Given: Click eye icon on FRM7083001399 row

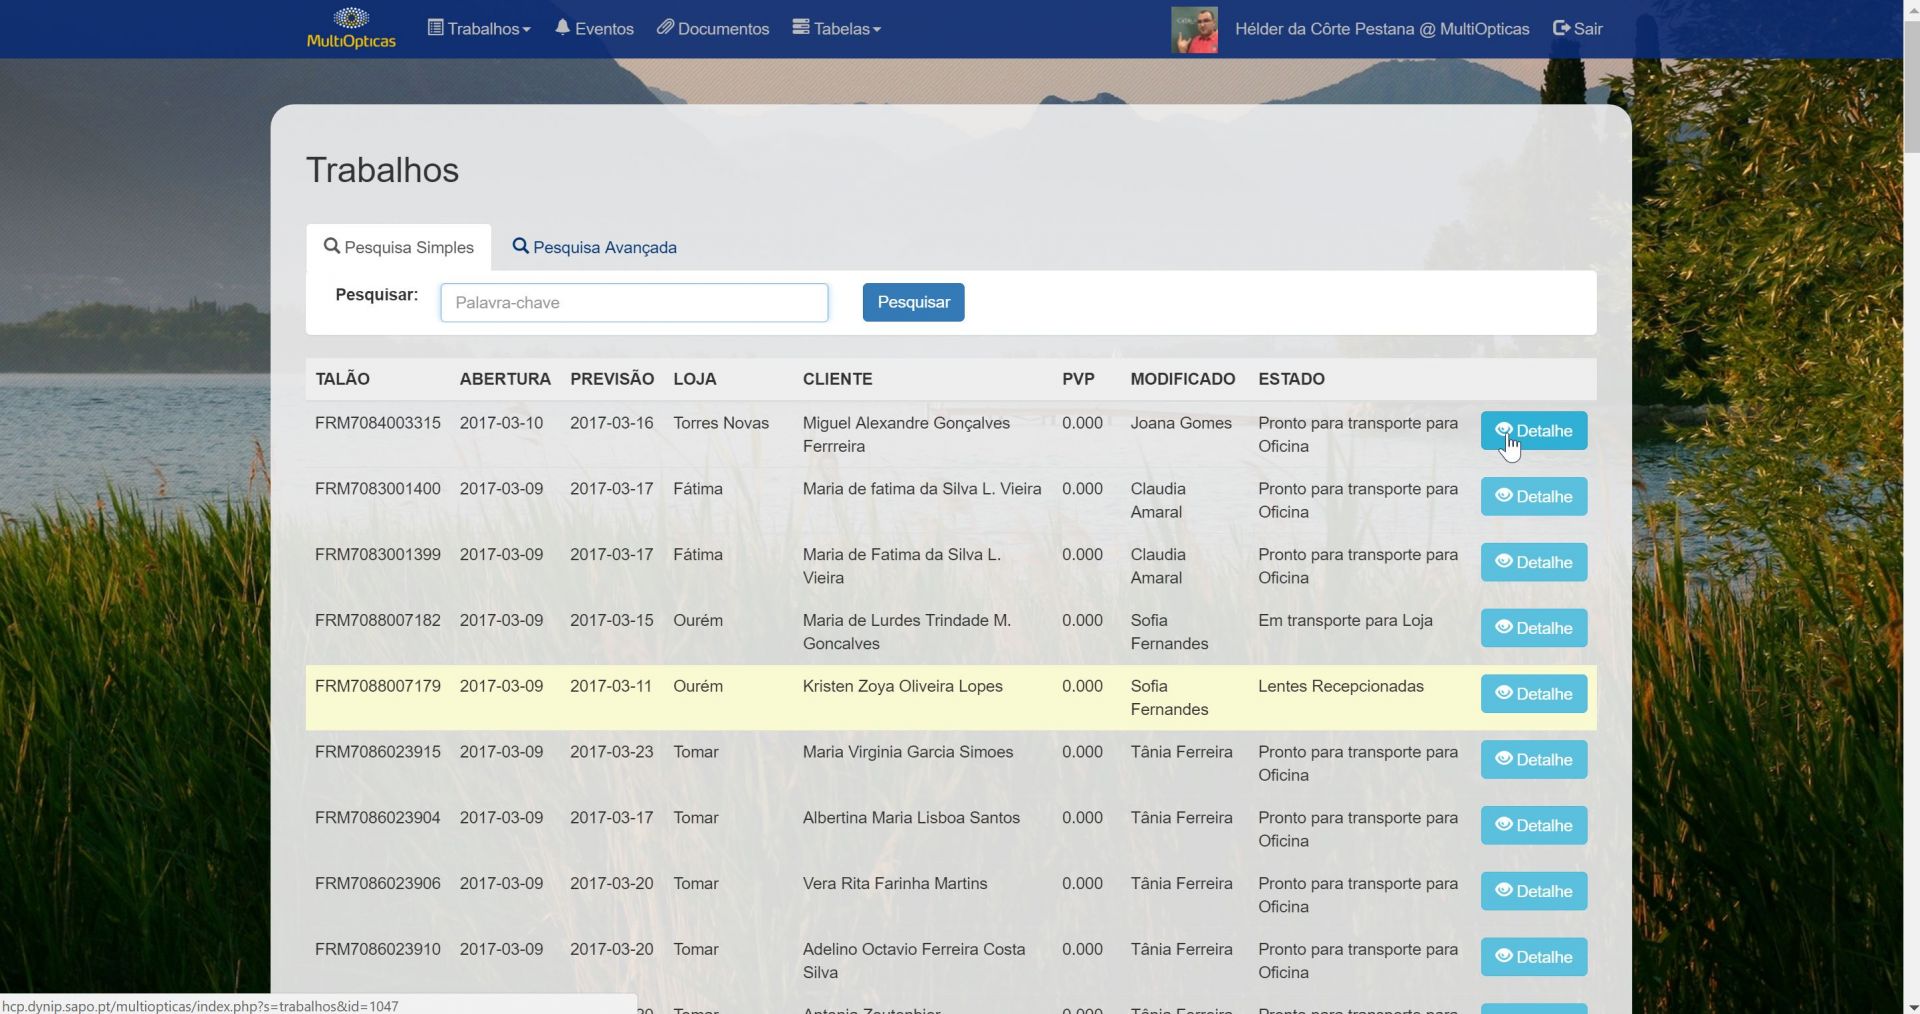Looking at the screenshot, I should (x=1503, y=562).
